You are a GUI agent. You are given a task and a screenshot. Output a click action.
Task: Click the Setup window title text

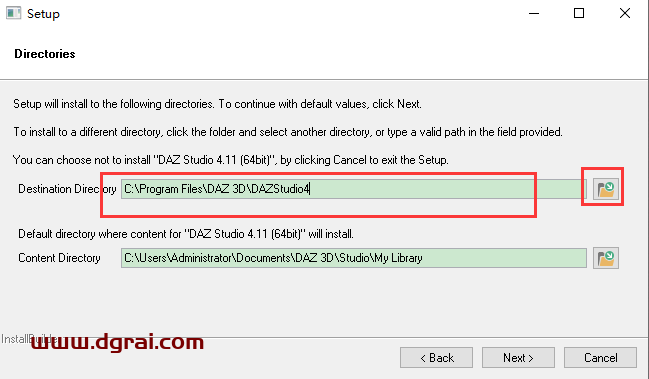[43, 14]
